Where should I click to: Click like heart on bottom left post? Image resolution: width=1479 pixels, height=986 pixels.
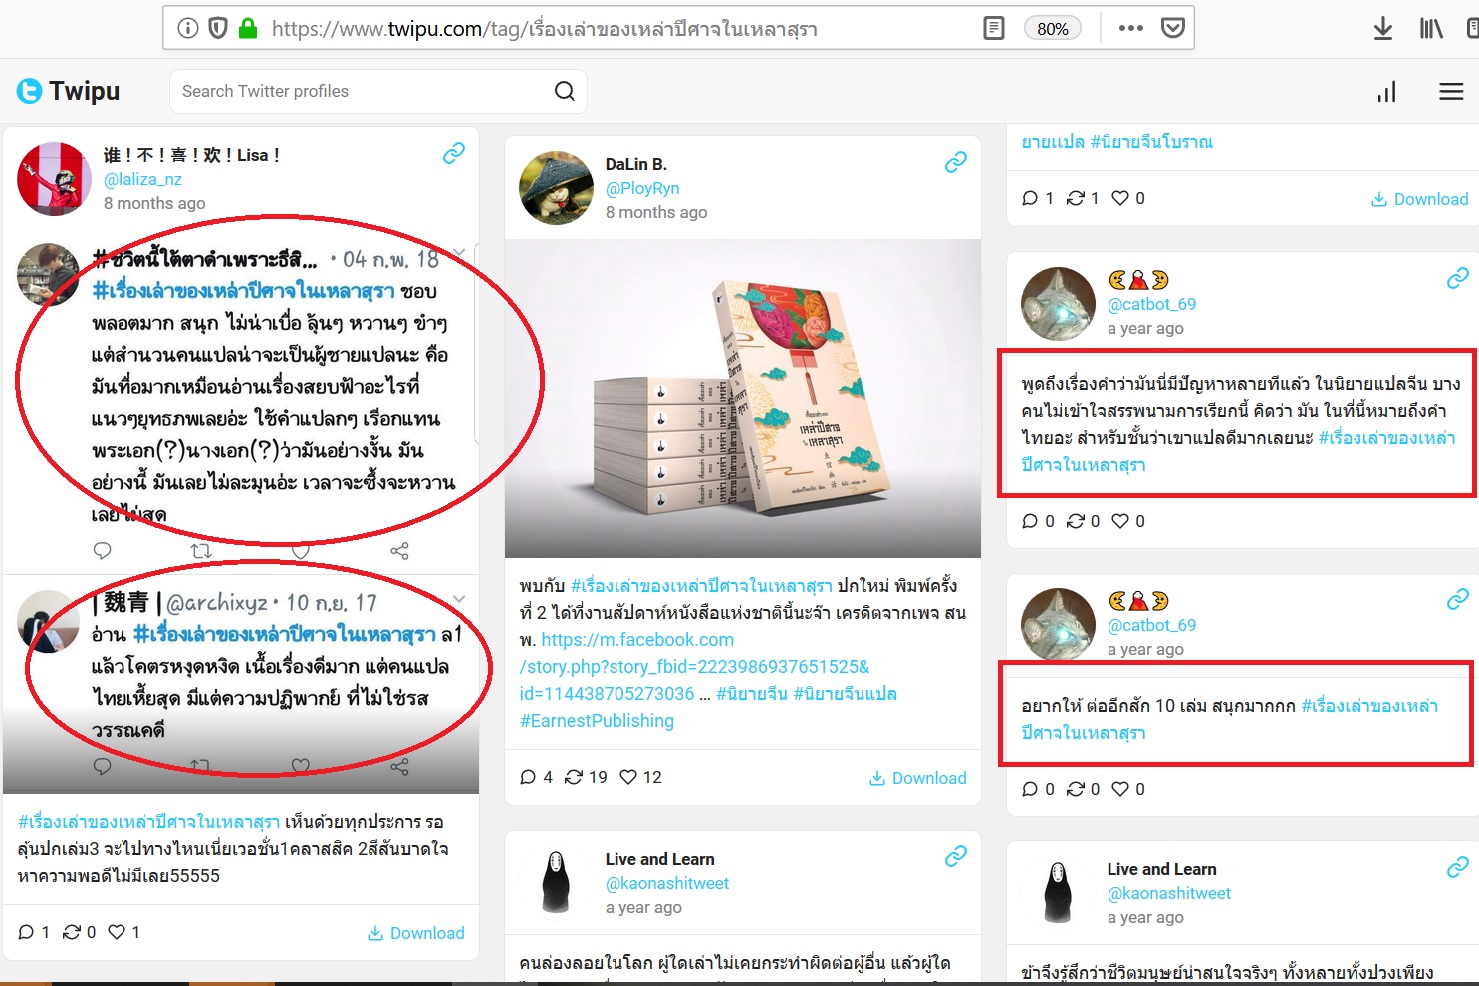[117, 932]
